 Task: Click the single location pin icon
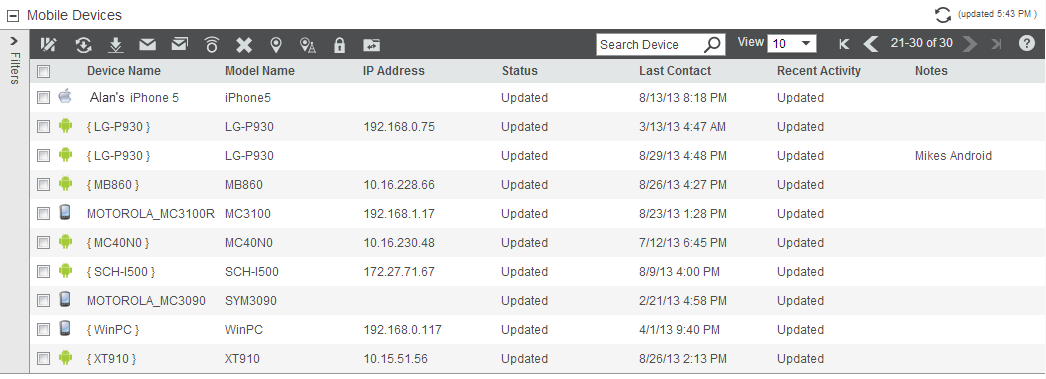(x=276, y=45)
